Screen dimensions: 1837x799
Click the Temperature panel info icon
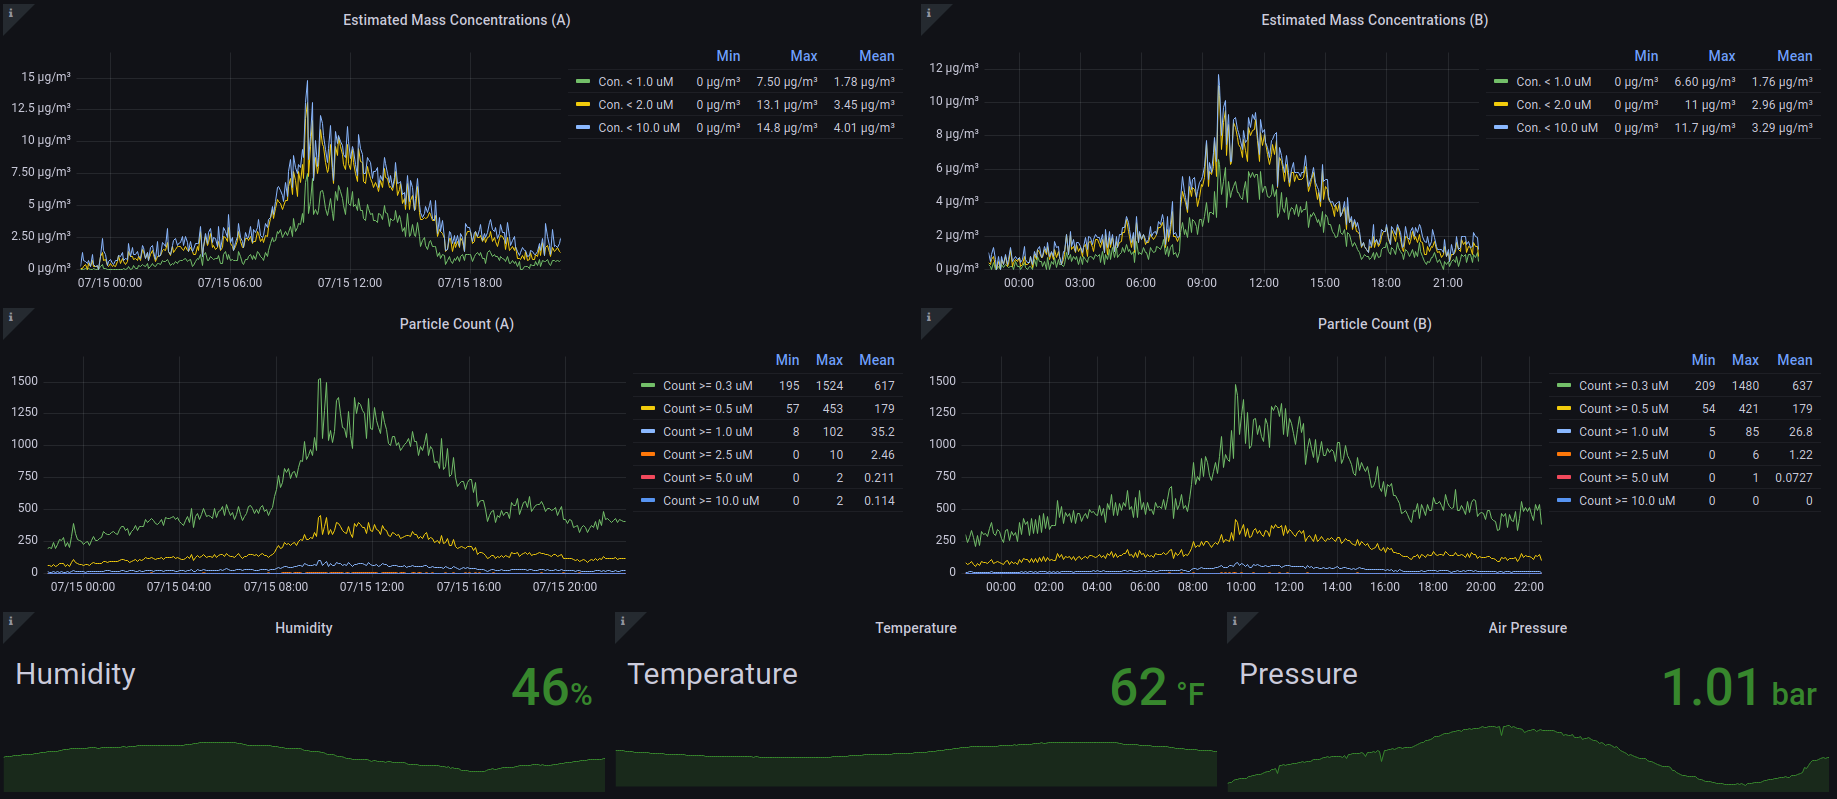(623, 621)
